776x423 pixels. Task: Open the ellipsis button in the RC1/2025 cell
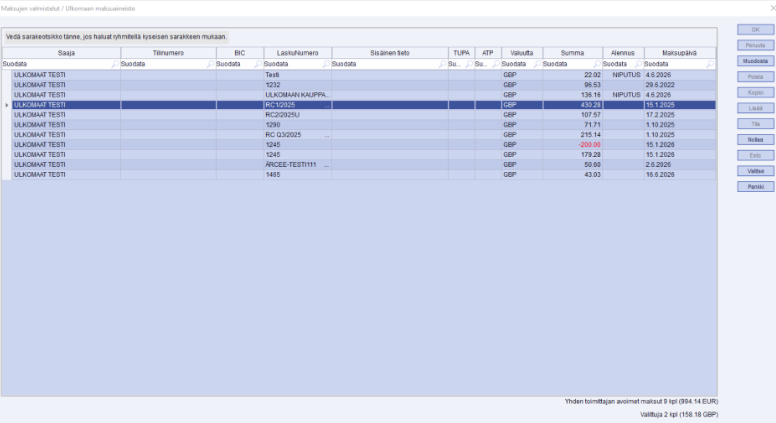327,105
